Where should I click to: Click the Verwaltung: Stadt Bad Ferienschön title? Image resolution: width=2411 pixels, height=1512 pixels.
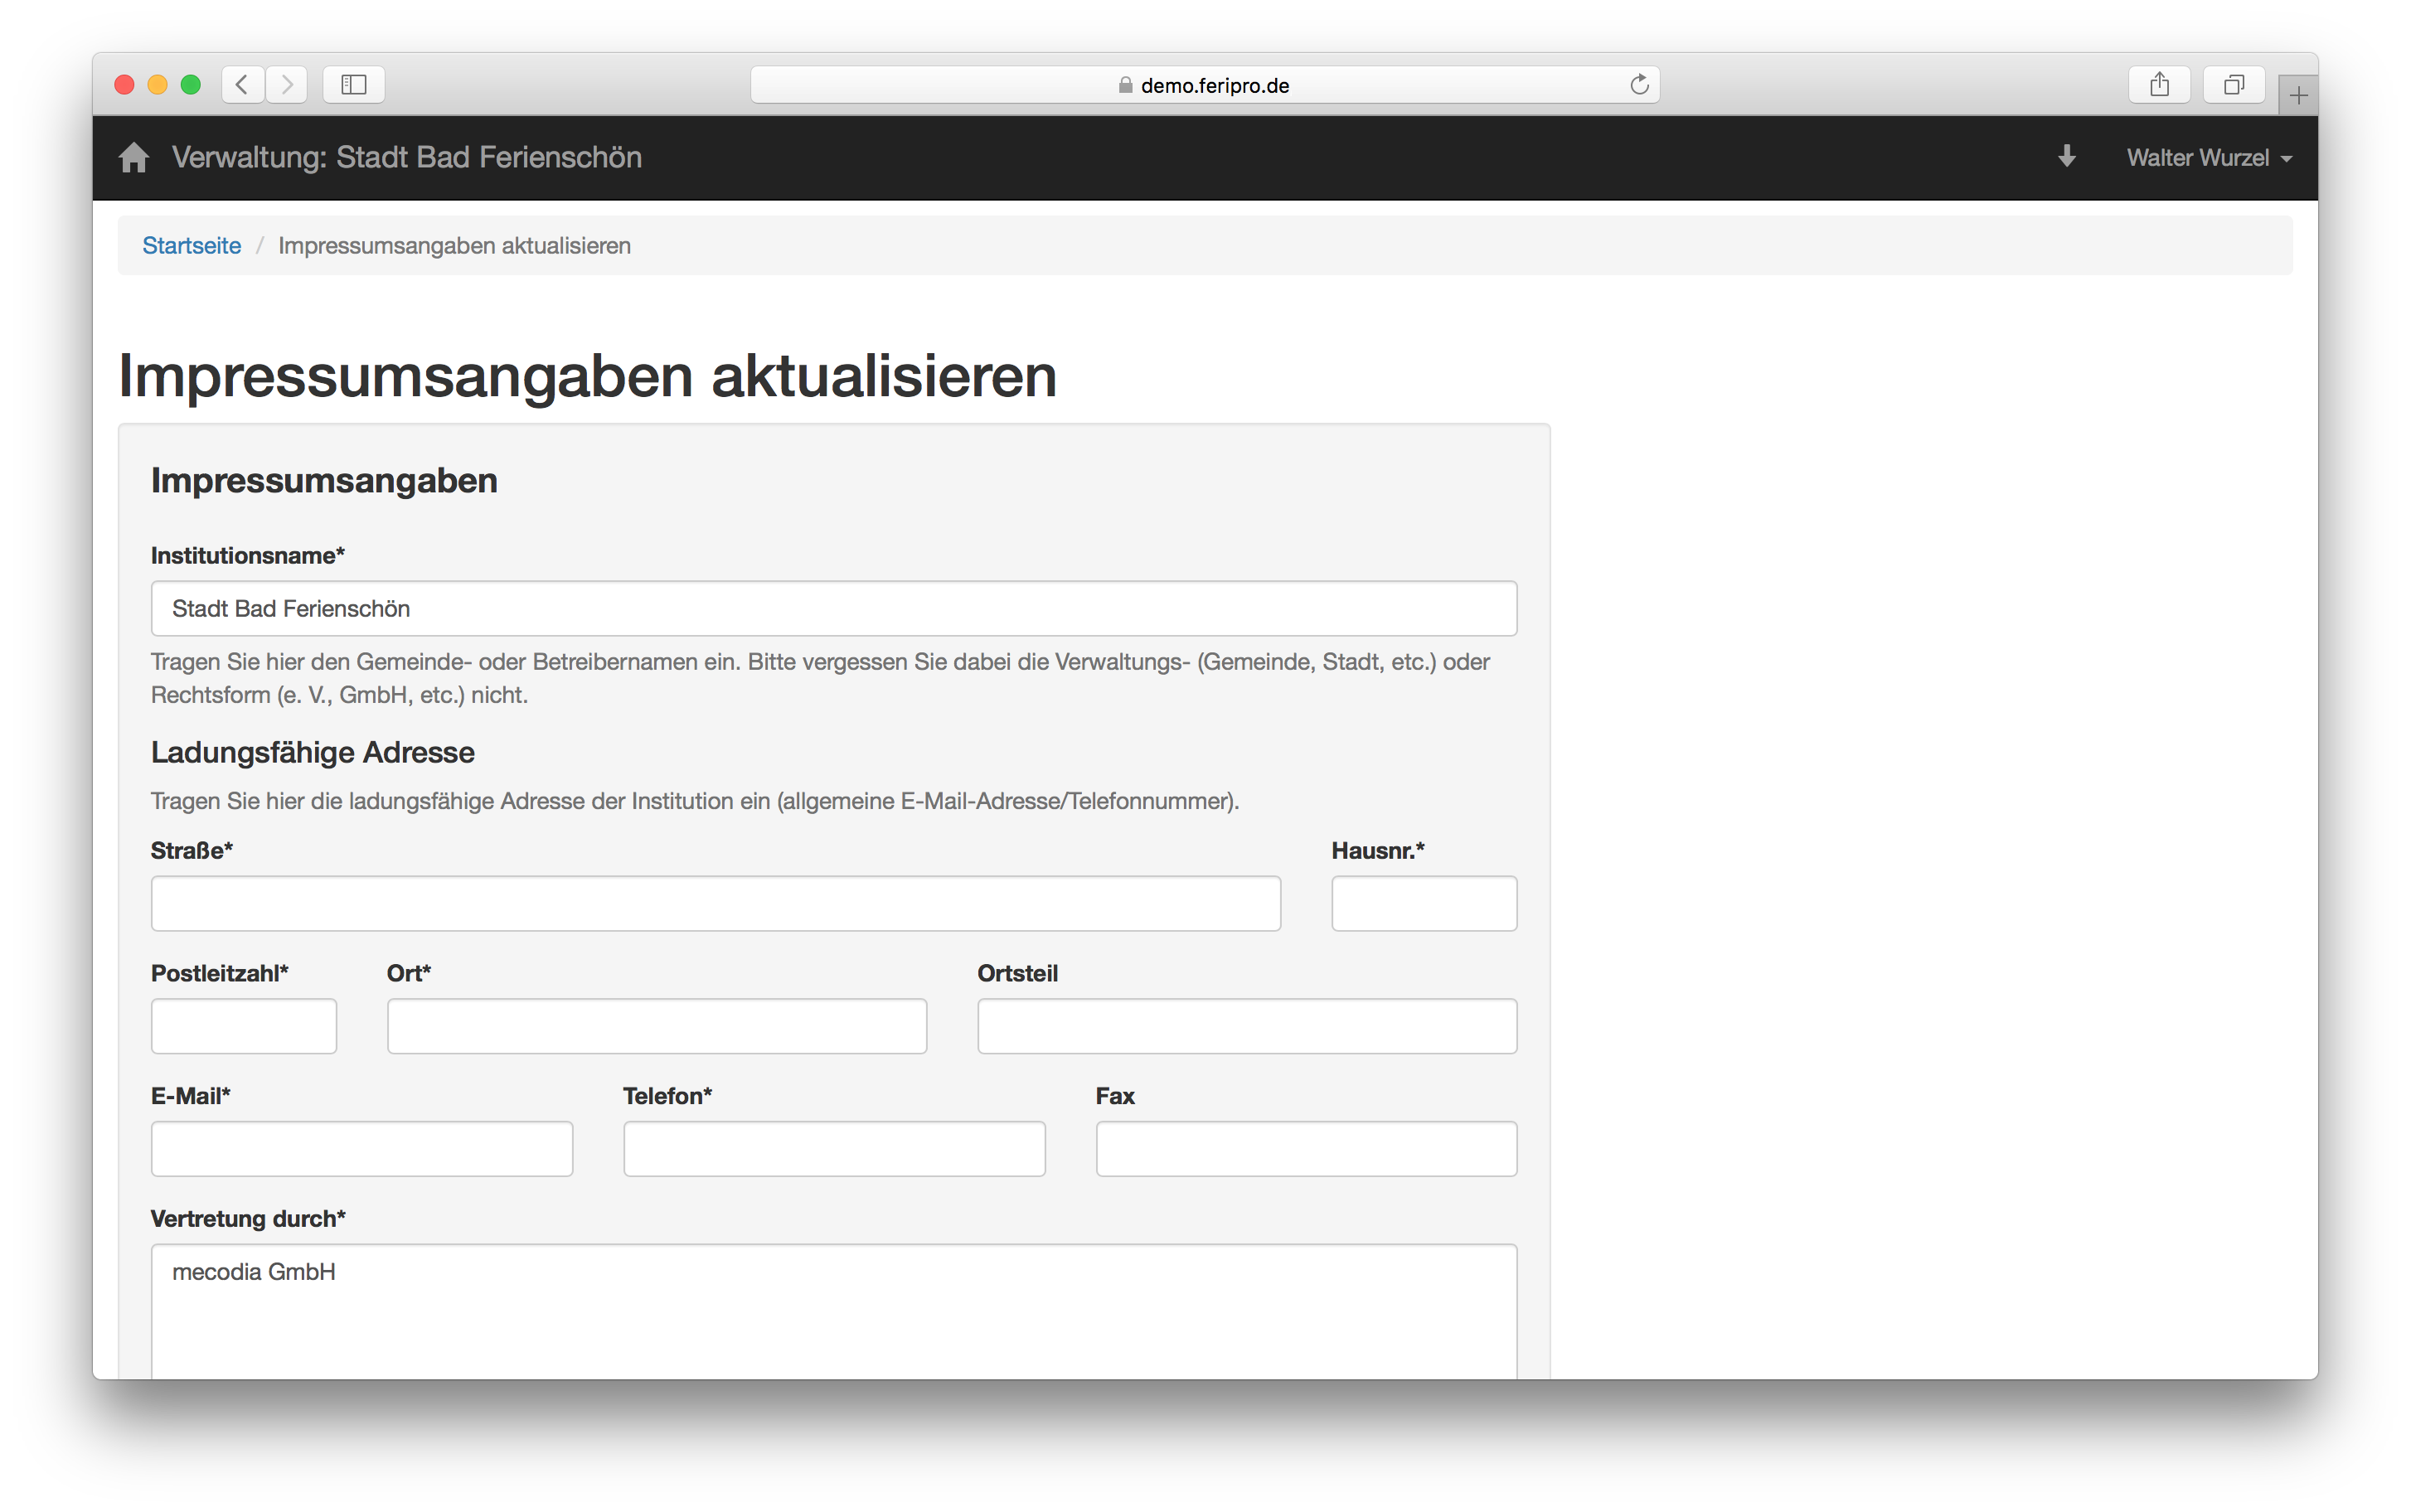click(x=406, y=158)
